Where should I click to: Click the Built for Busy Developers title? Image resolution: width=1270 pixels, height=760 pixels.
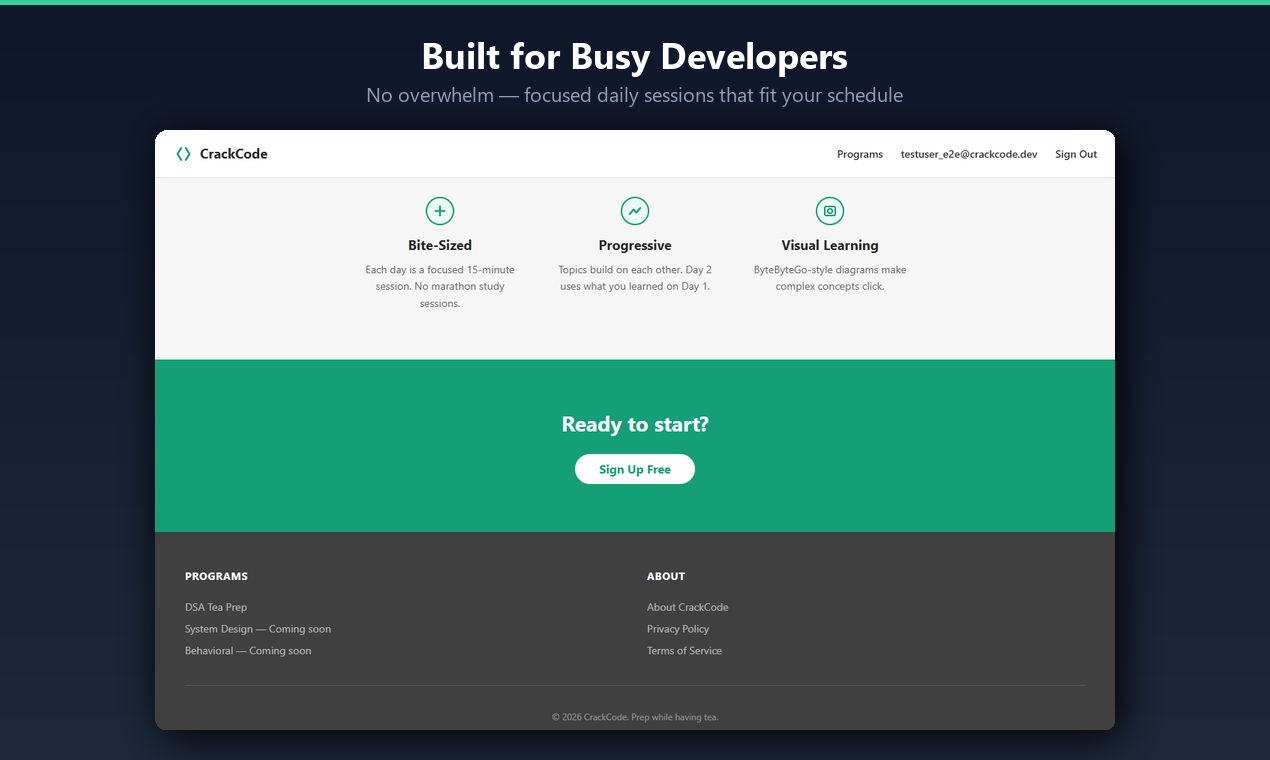[635, 56]
